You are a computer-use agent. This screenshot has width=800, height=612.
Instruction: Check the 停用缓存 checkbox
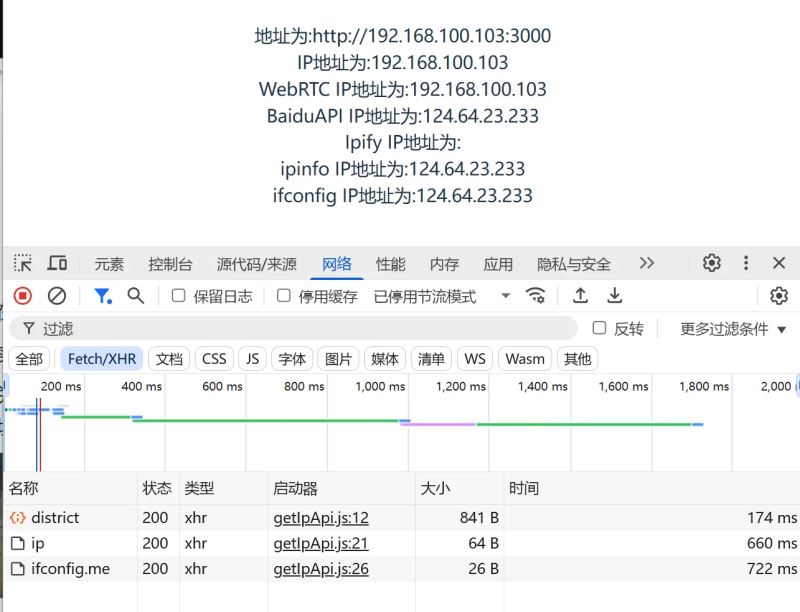[284, 296]
